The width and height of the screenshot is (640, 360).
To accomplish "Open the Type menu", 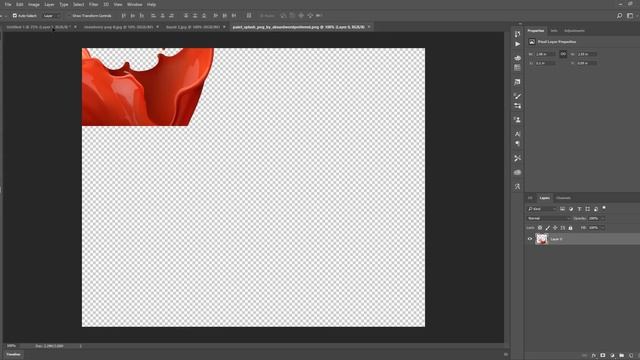I will [x=64, y=4].
